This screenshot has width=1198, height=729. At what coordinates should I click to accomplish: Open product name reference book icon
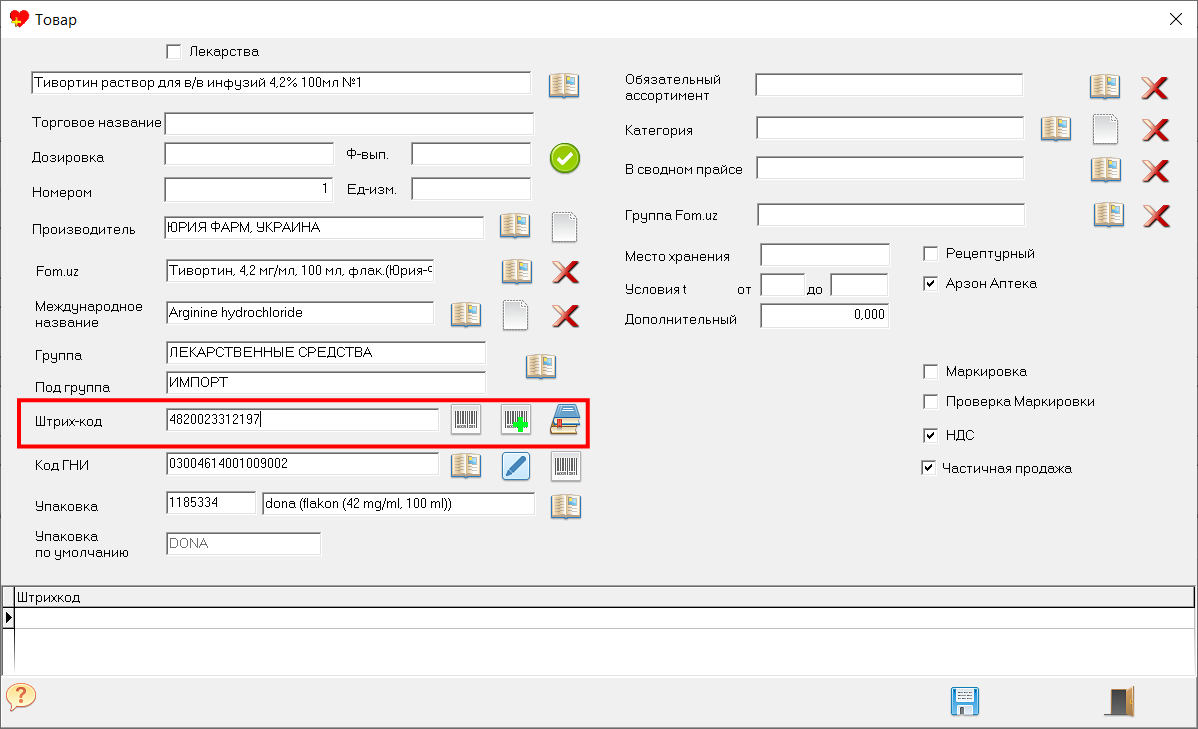coord(564,85)
